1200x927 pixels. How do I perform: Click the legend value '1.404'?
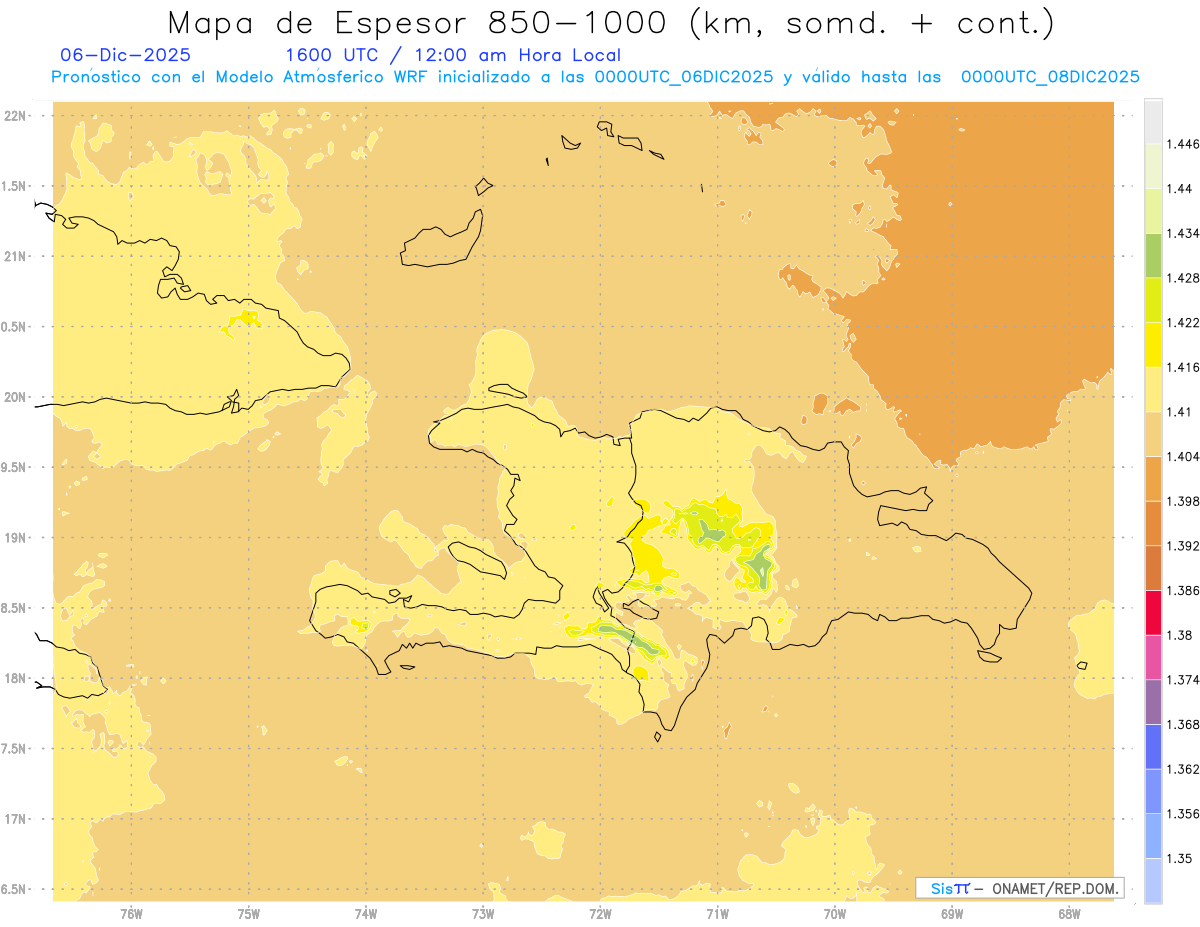(1183, 456)
